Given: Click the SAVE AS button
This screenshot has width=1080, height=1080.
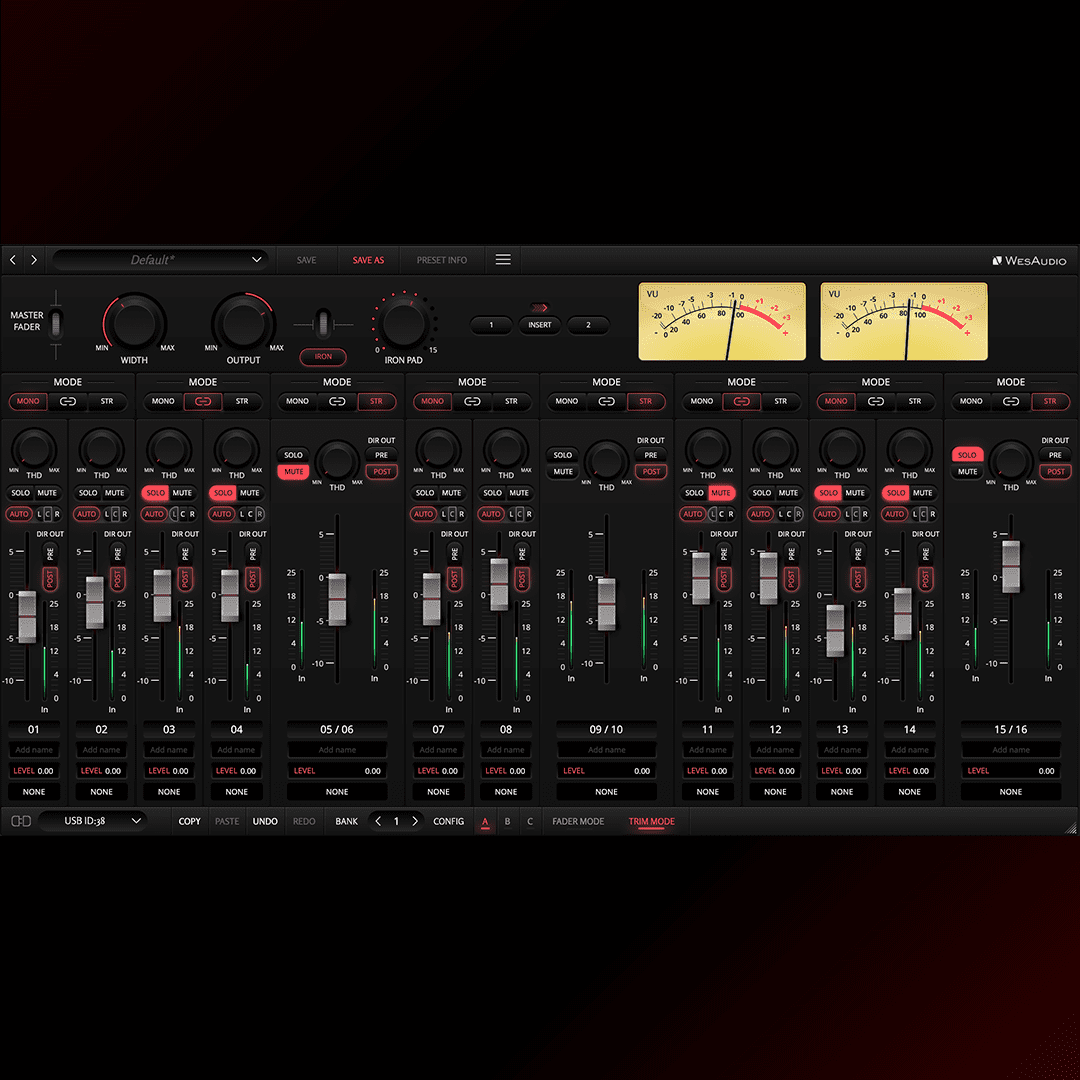Looking at the screenshot, I should 368,260.
